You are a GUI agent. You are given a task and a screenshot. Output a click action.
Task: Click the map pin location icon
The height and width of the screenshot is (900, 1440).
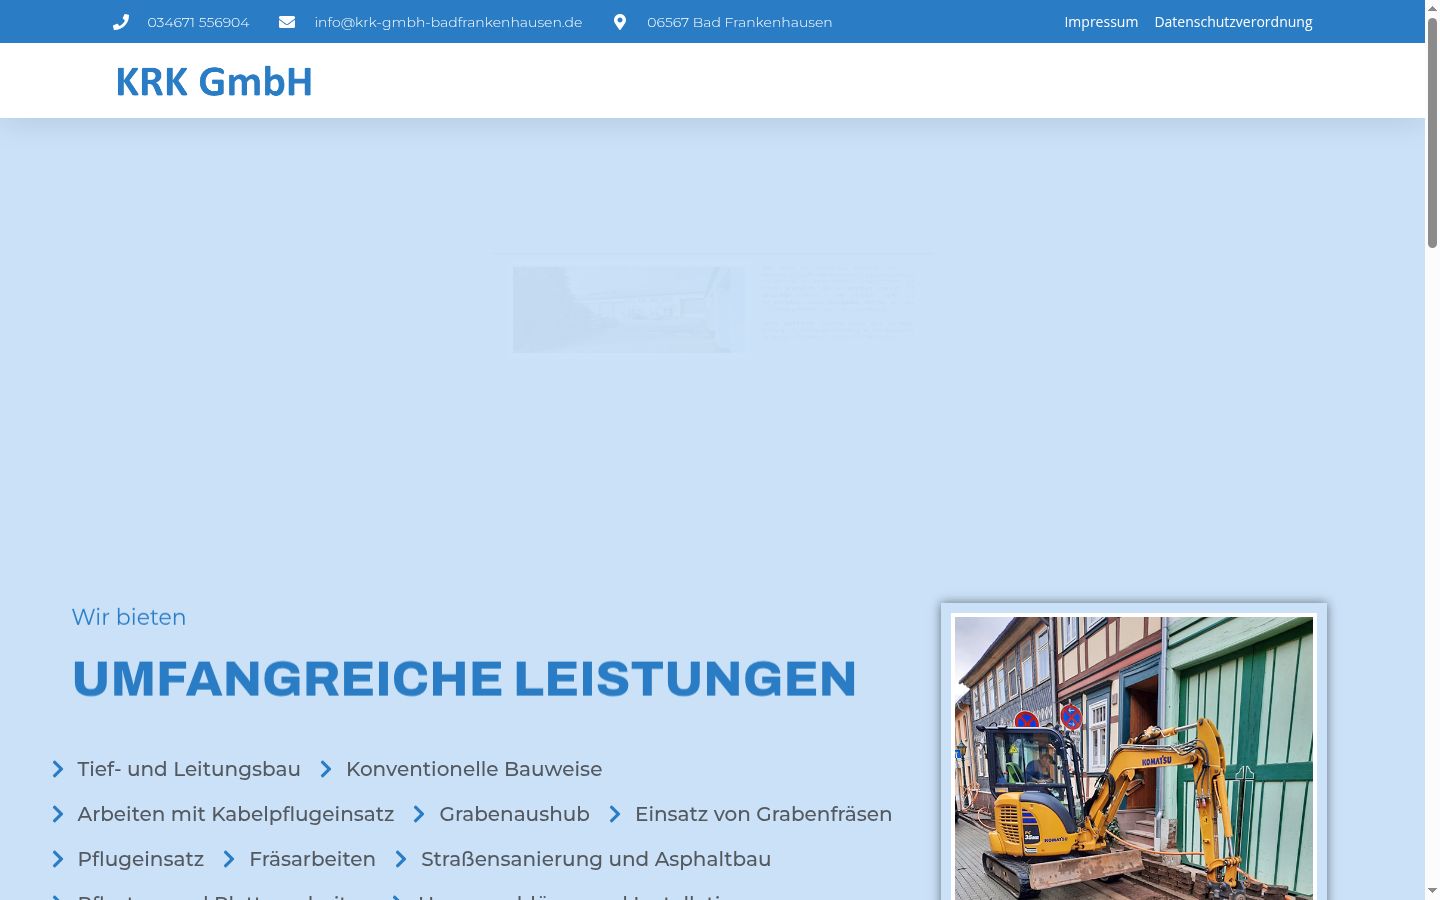pyautogui.click(x=620, y=22)
